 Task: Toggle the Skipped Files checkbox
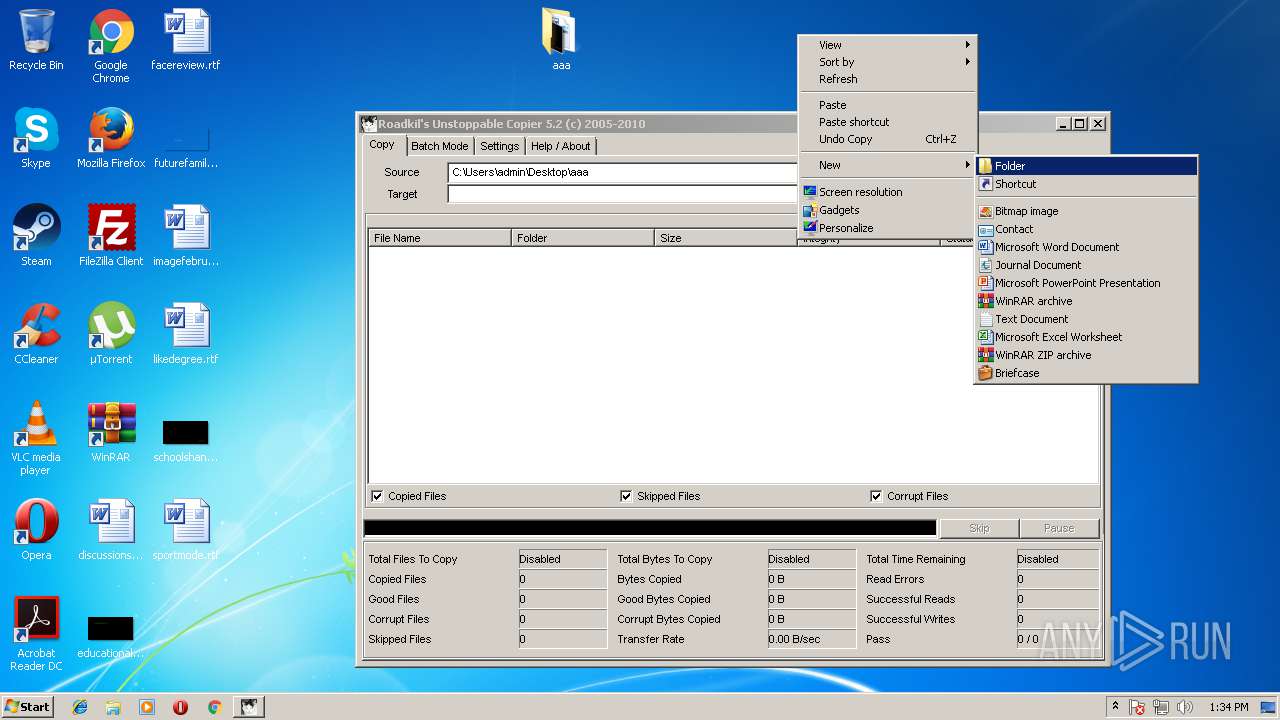626,496
